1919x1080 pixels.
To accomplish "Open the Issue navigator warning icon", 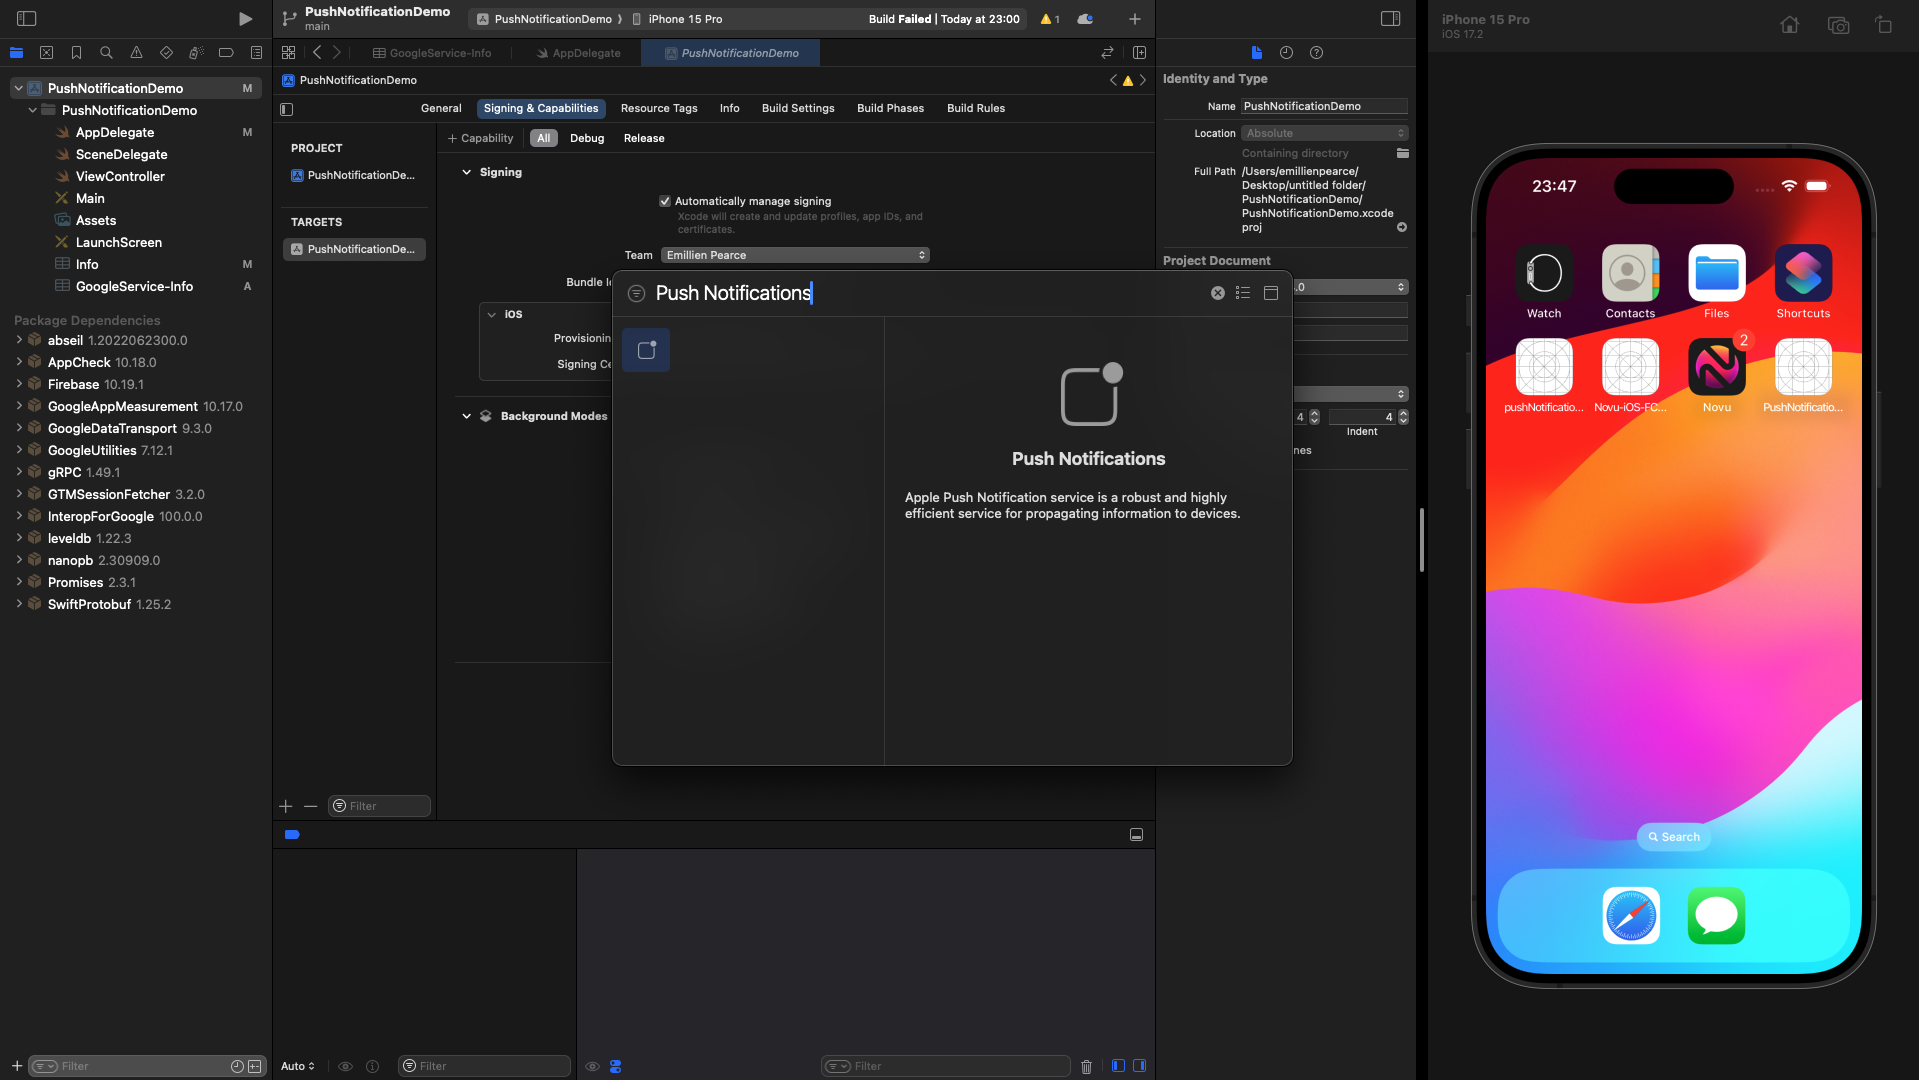I will click(136, 53).
